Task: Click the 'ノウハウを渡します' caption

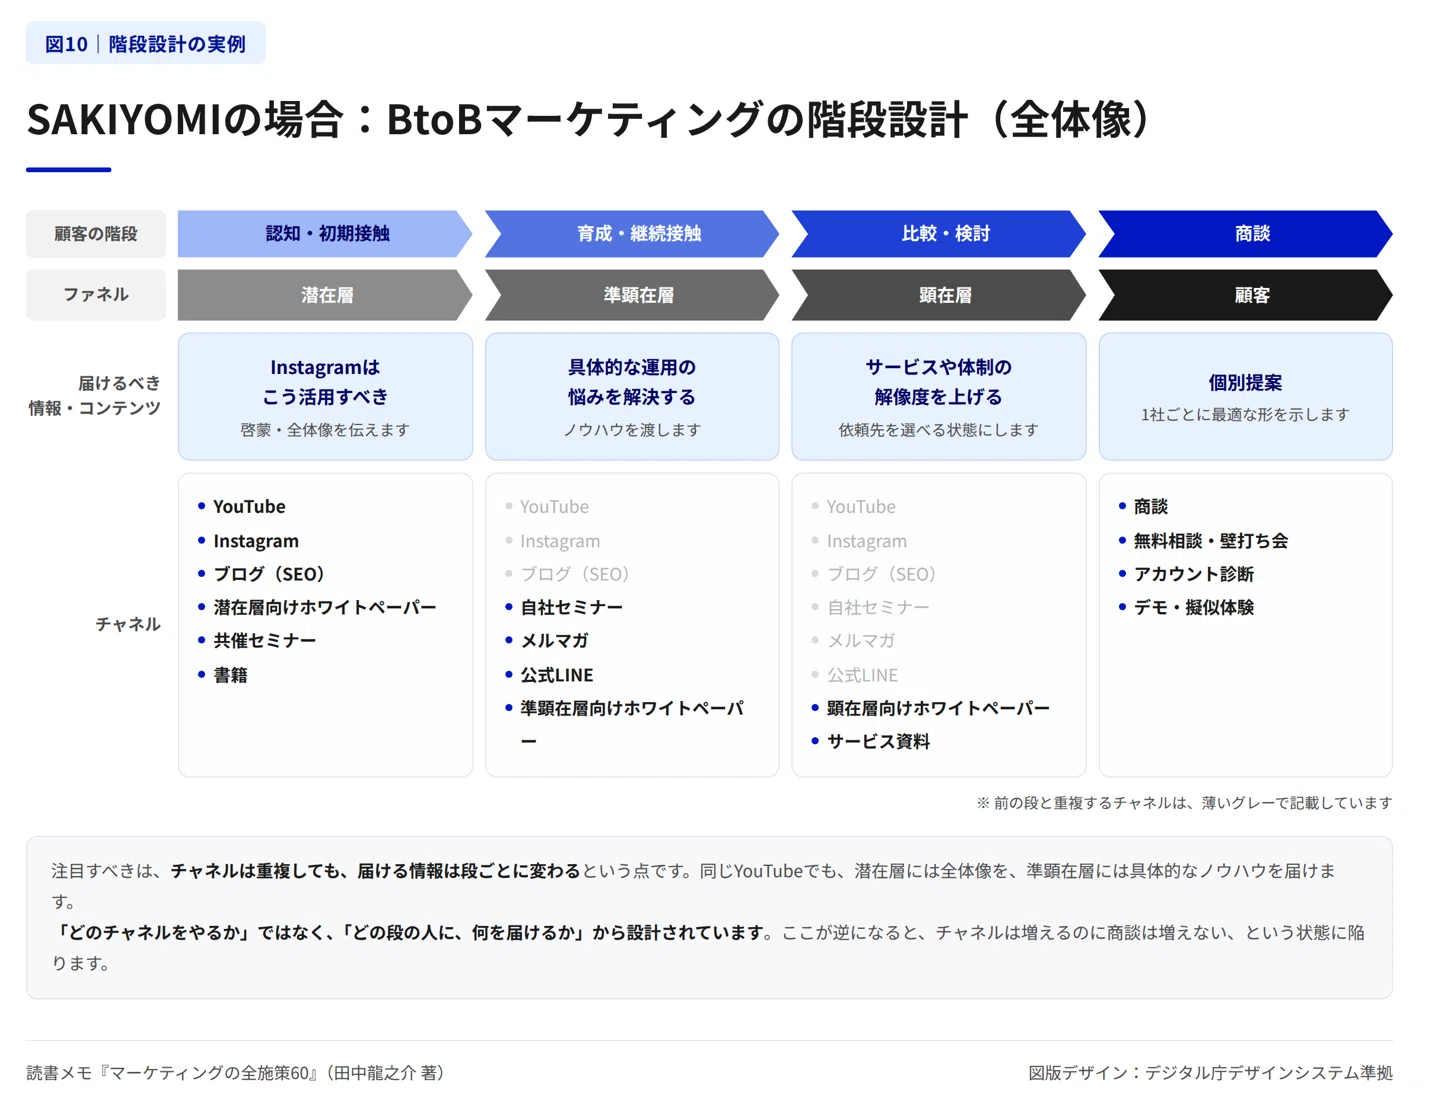Action: point(632,430)
